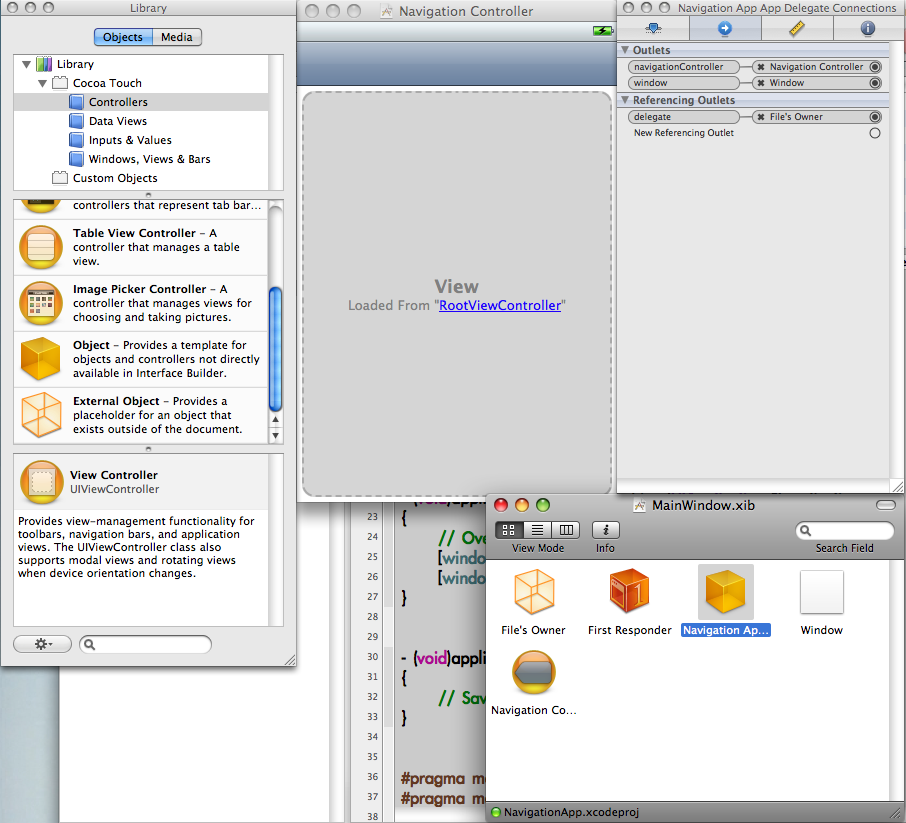Image resolution: width=906 pixels, height=823 pixels.
Task: Collapse the Cocoa Touch group
Action: tap(42, 83)
